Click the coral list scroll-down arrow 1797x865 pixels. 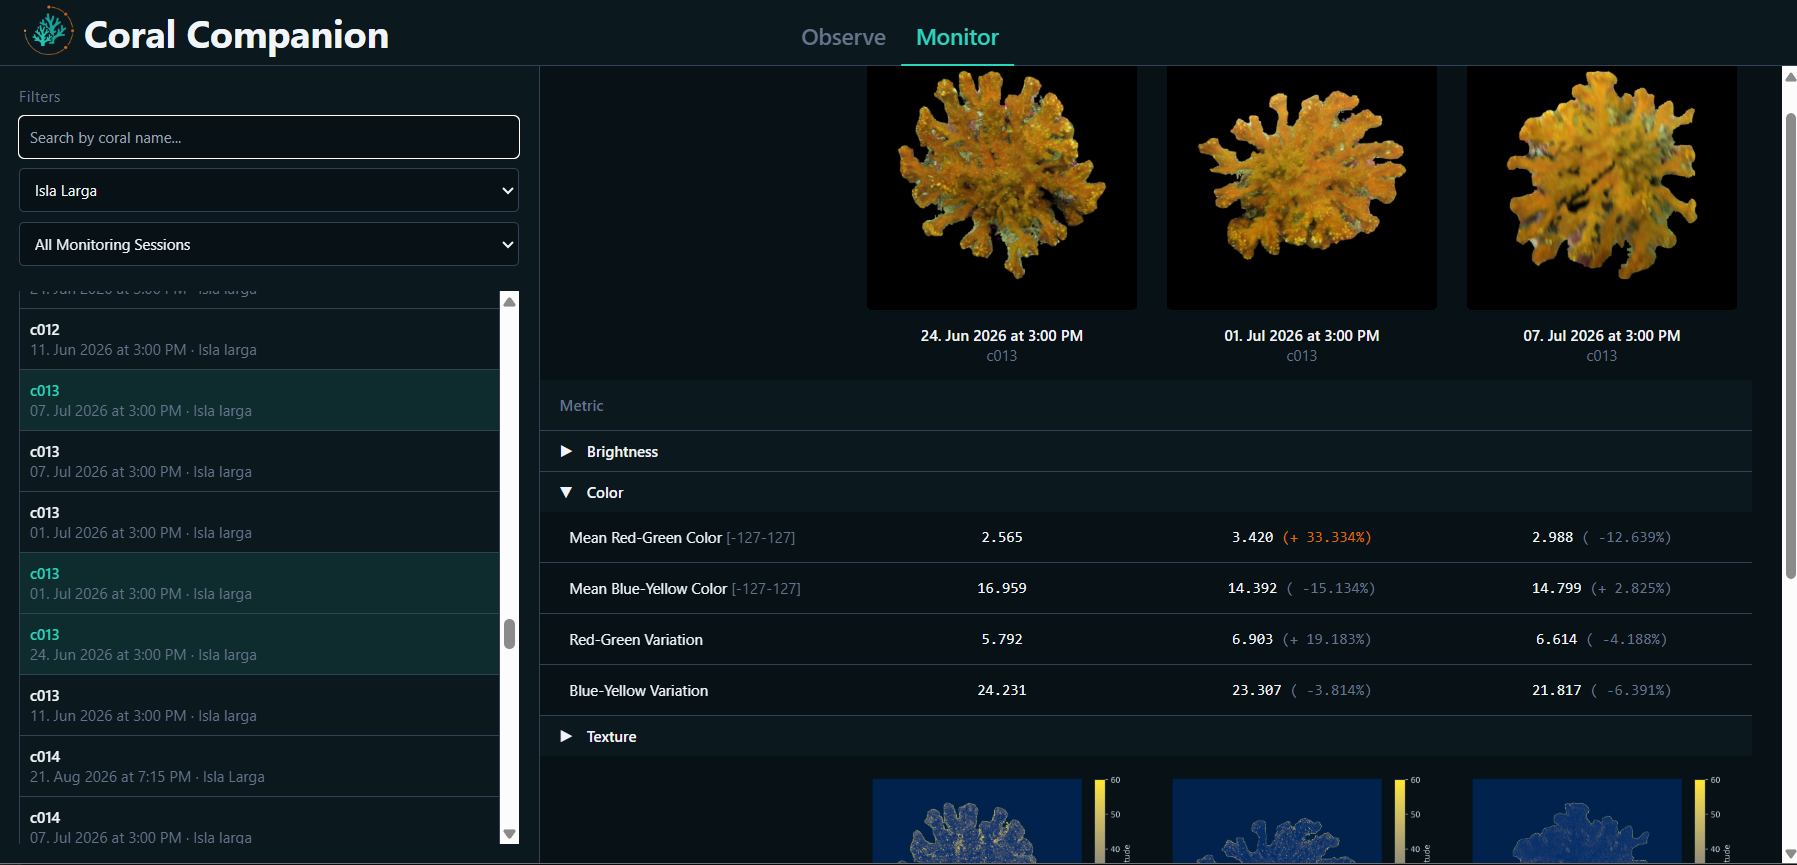point(510,834)
